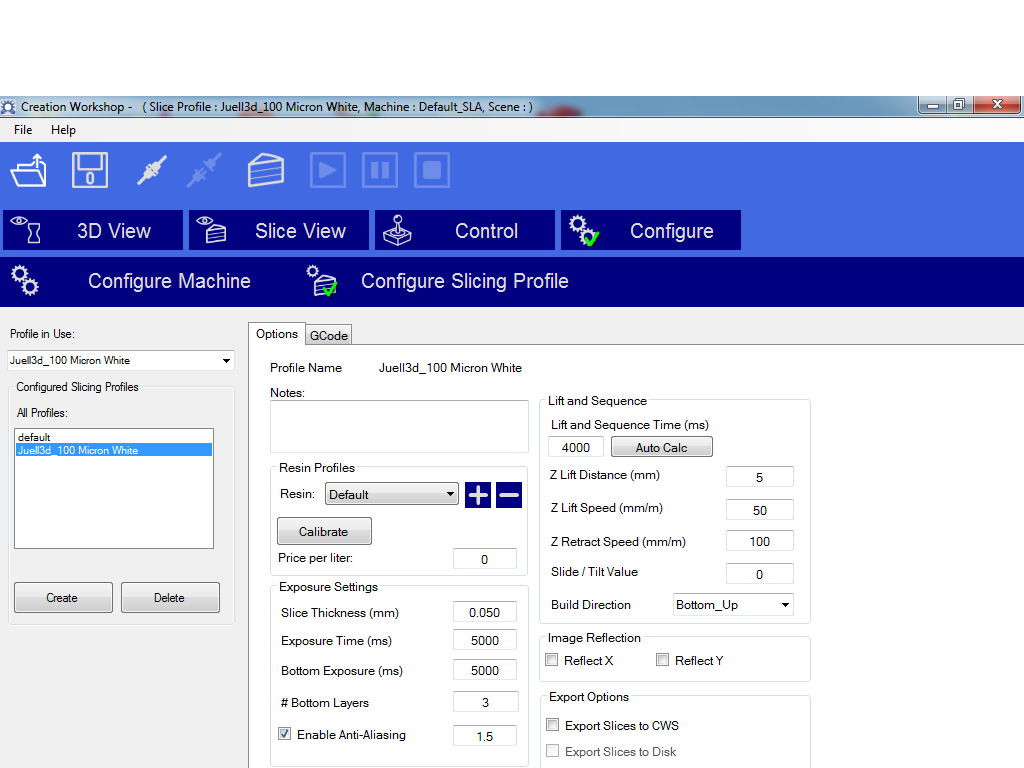Click the slice cake icon in toolbar
The image size is (1024, 768).
tap(266, 170)
